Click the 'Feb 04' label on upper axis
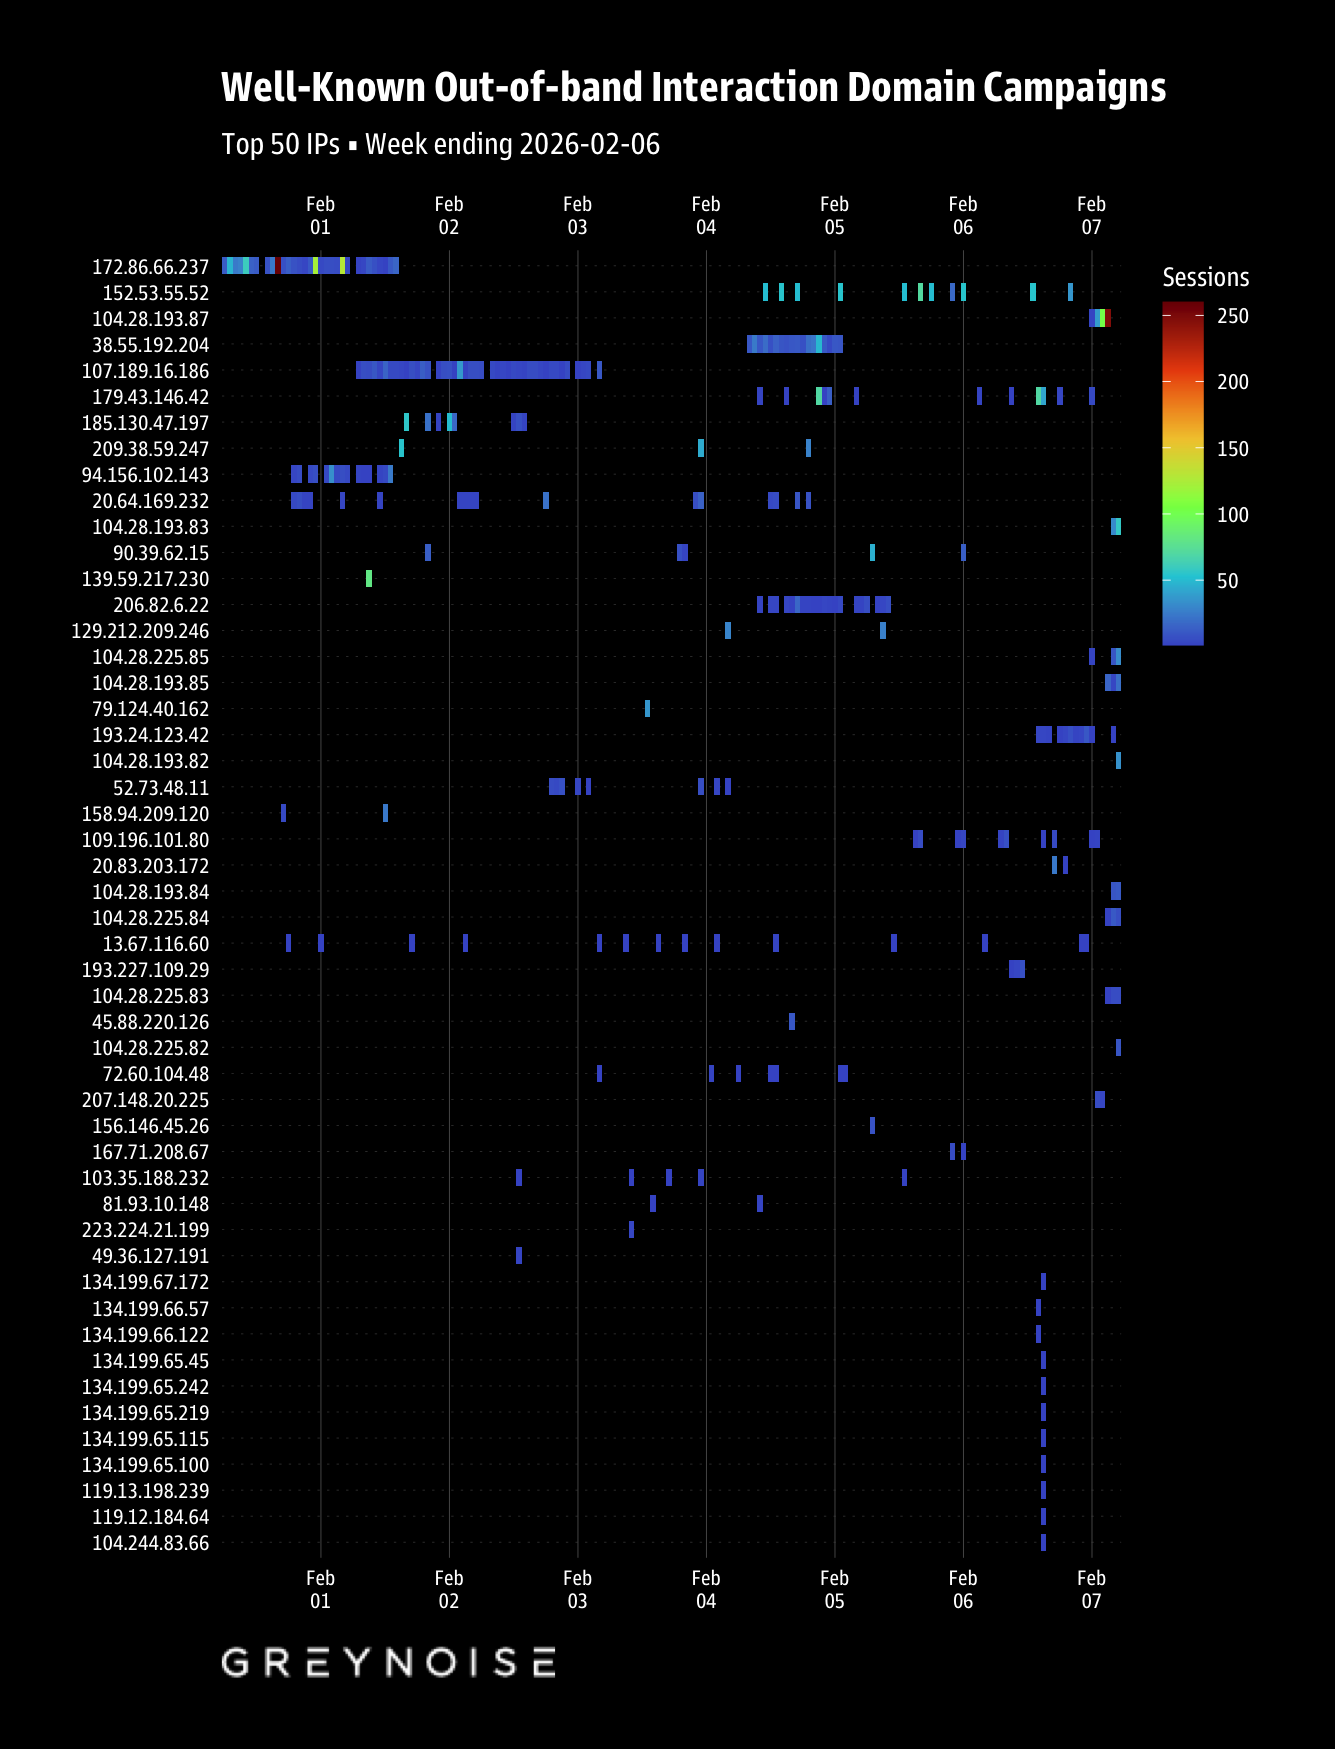1335x1749 pixels. point(706,215)
